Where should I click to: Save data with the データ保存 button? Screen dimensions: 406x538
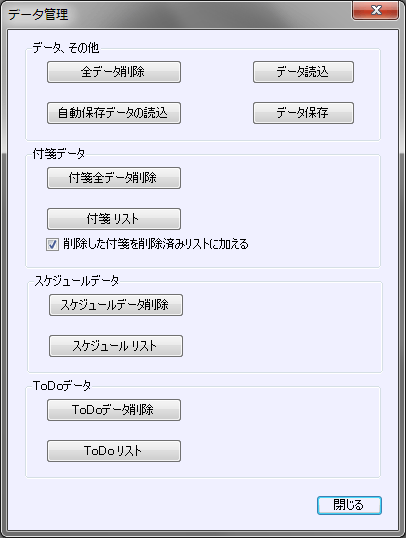[x=303, y=113]
